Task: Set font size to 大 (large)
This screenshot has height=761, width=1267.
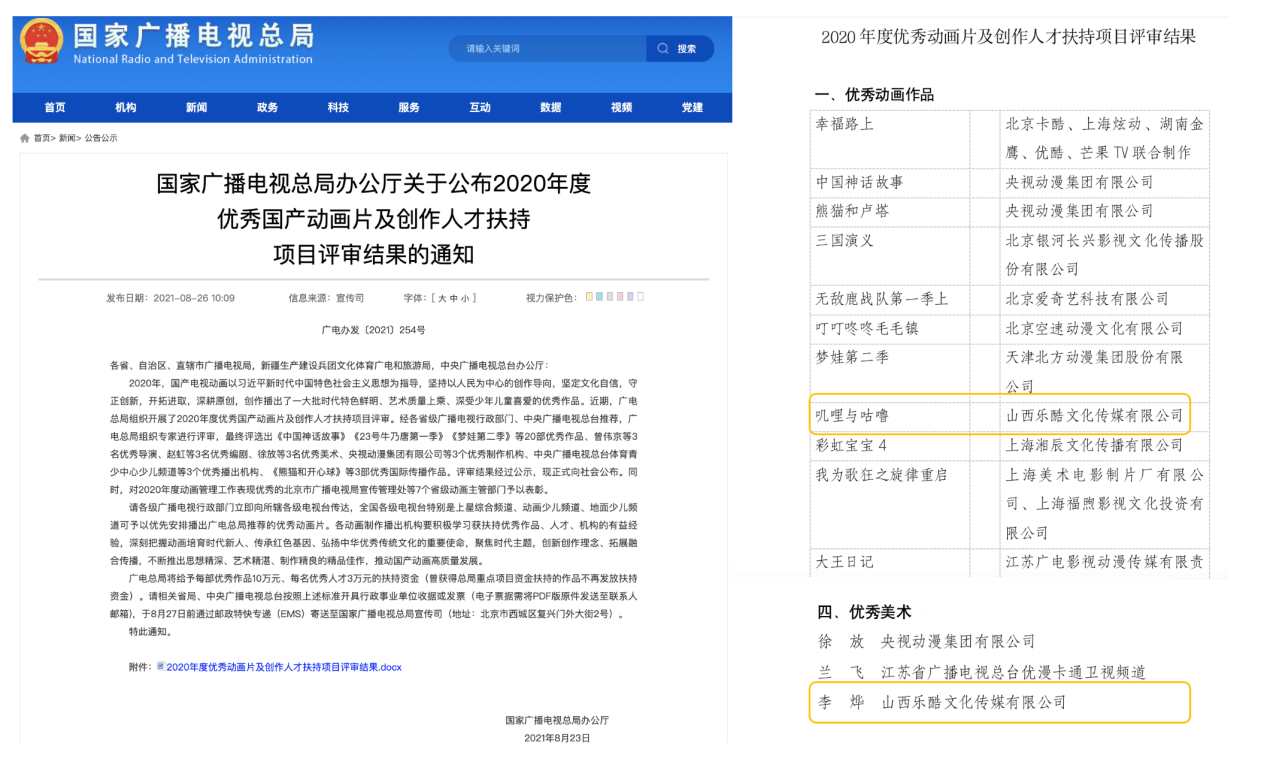Action: point(441,298)
